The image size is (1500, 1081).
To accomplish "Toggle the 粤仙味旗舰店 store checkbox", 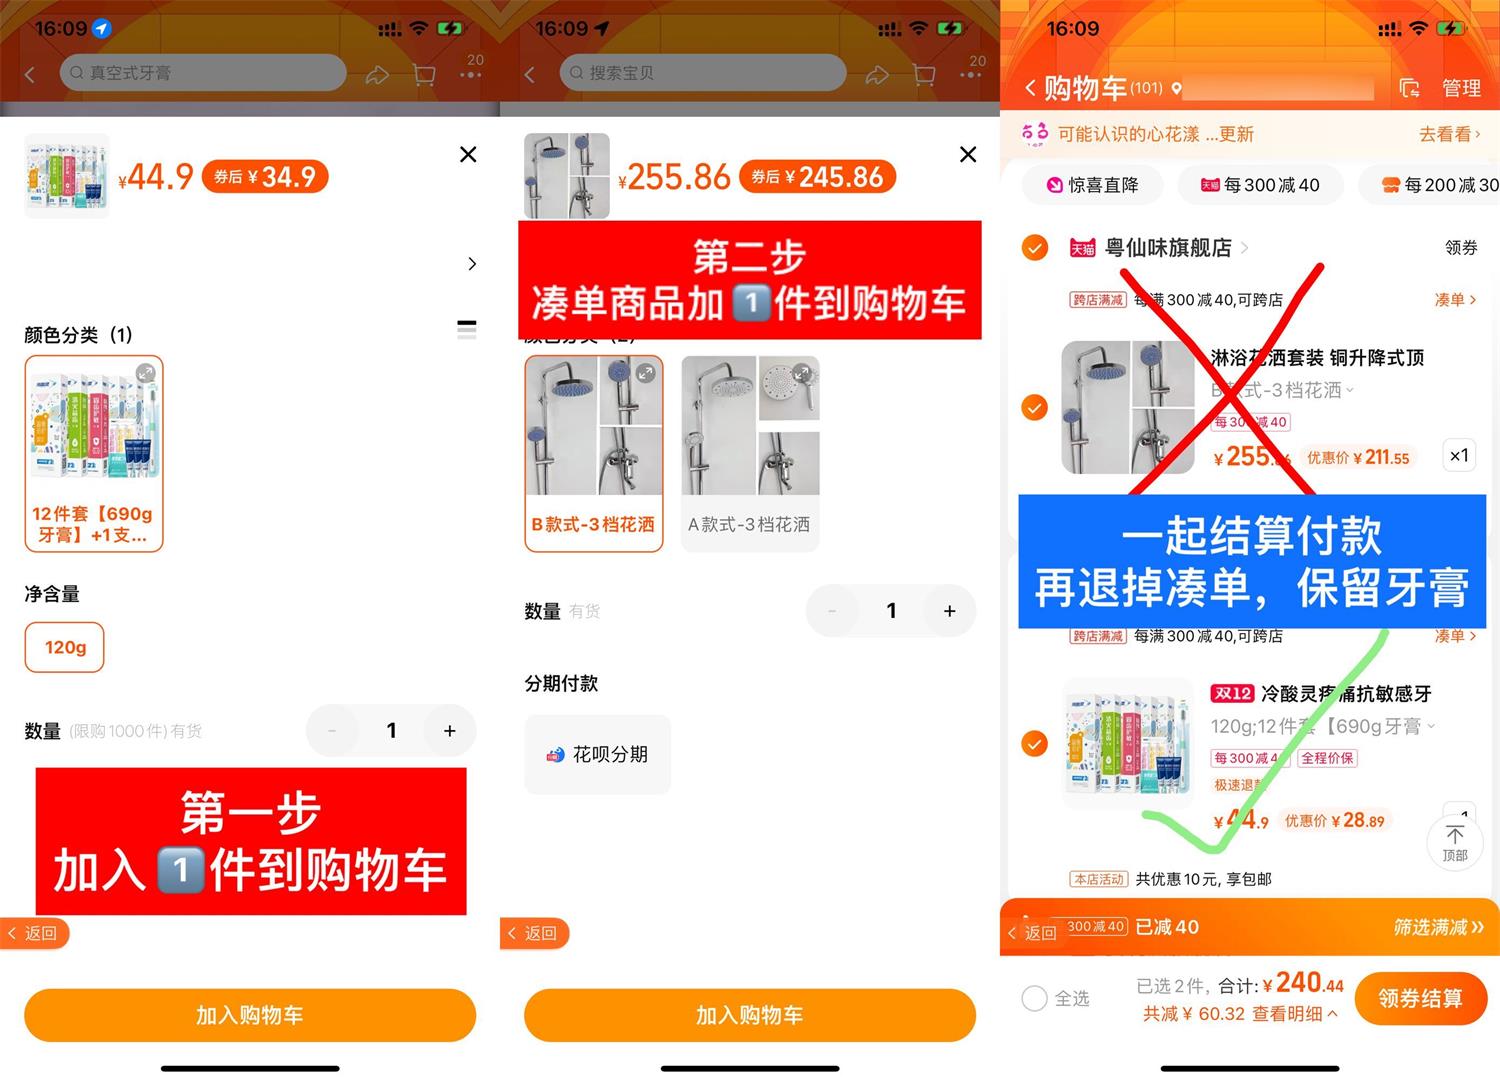I will 1035,247.
